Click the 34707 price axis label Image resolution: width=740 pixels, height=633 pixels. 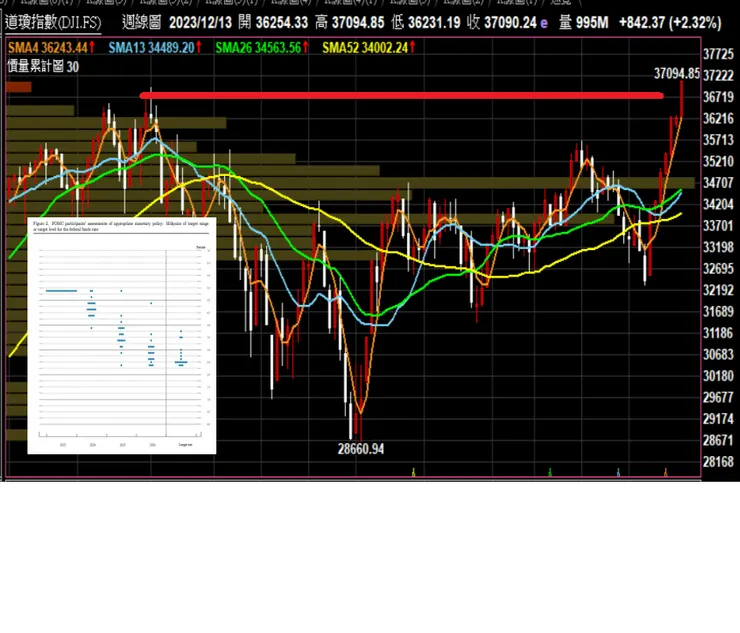[x=718, y=183]
